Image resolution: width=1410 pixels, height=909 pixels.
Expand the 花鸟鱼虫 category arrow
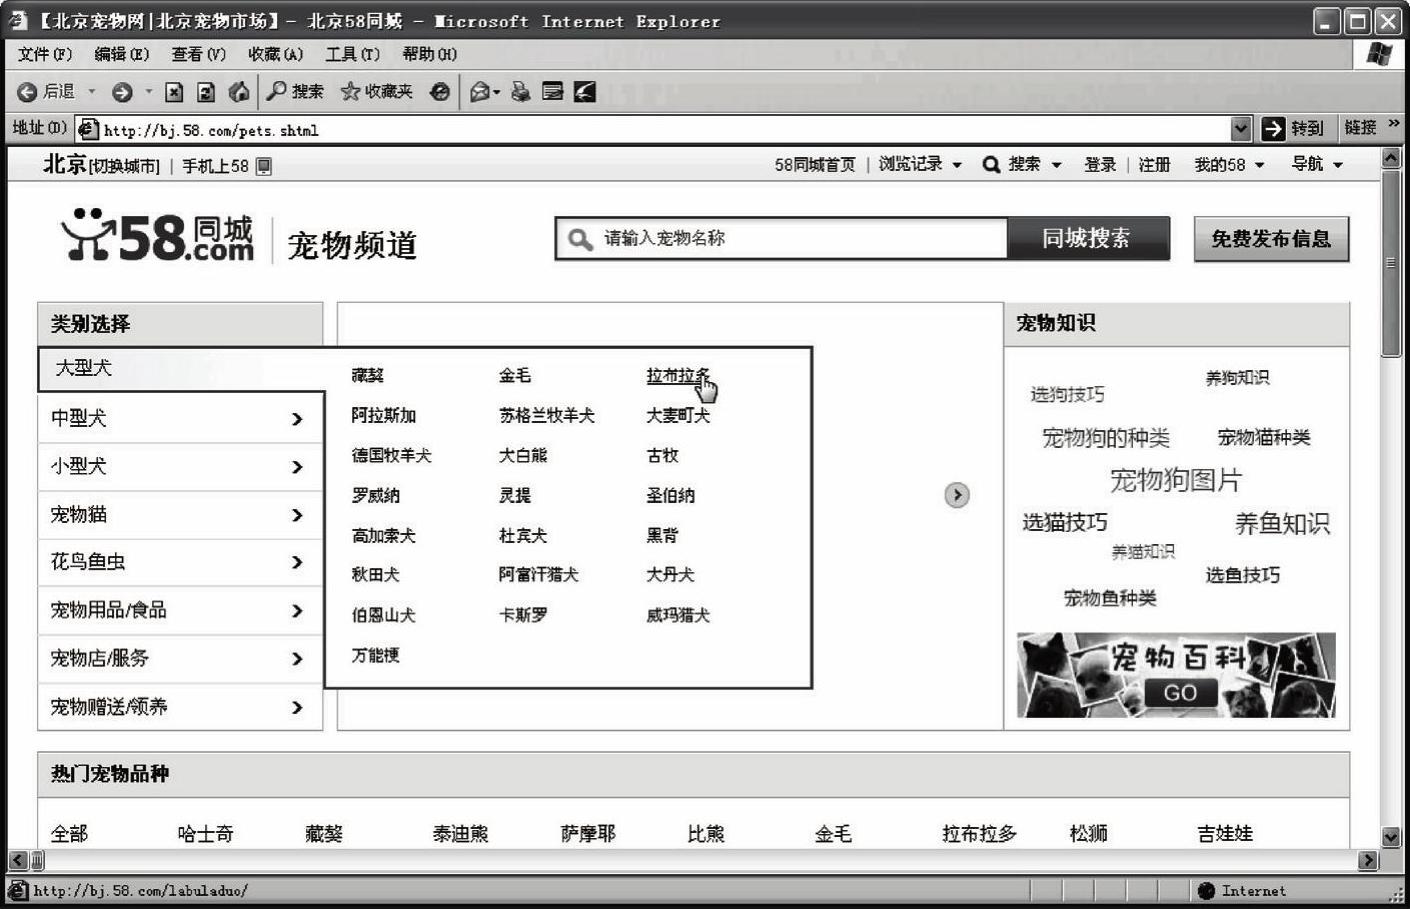point(297,563)
